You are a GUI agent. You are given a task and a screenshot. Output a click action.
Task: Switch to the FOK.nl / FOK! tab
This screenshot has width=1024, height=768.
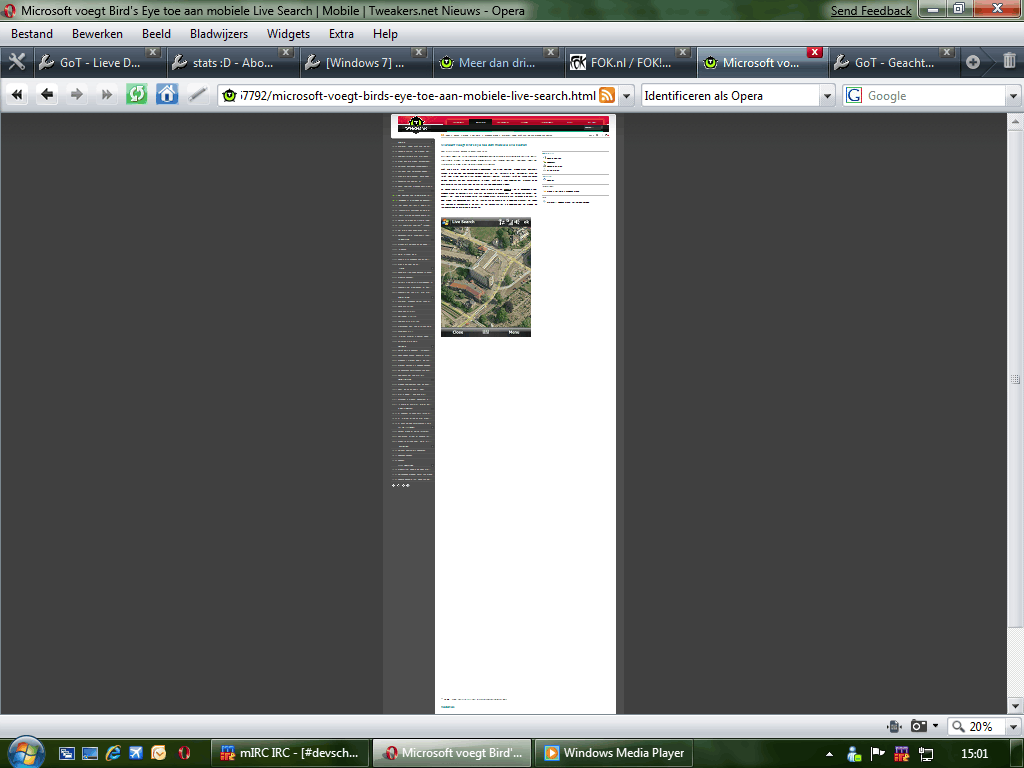pos(629,63)
